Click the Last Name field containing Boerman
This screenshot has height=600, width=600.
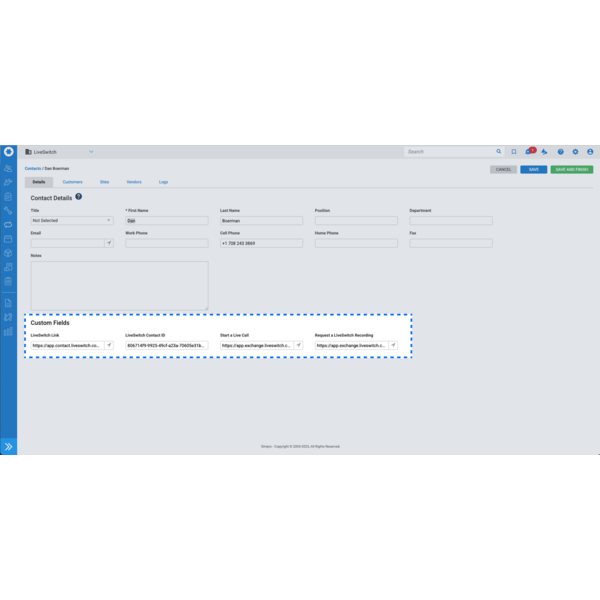click(x=261, y=220)
